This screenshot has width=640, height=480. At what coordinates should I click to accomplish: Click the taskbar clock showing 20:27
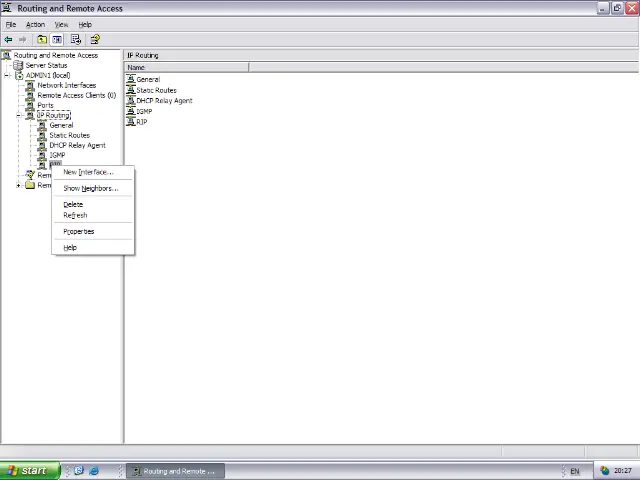click(x=622, y=471)
